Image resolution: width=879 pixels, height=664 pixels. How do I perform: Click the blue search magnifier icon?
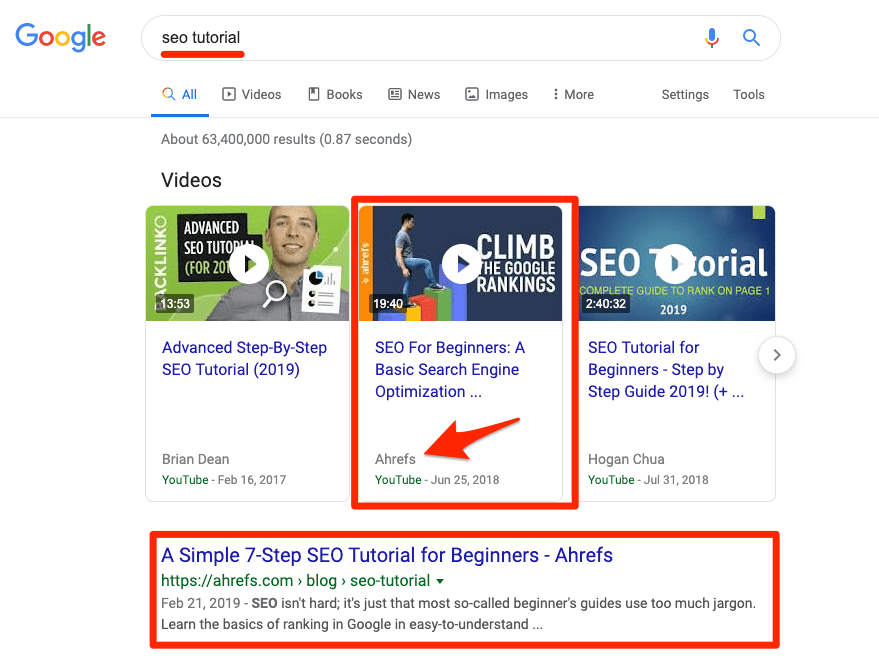point(751,37)
